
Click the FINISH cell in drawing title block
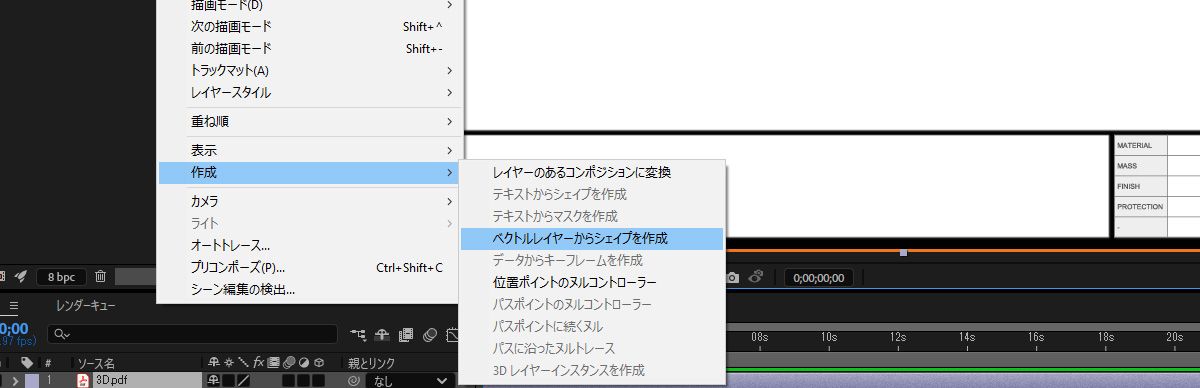(1141, 186)
